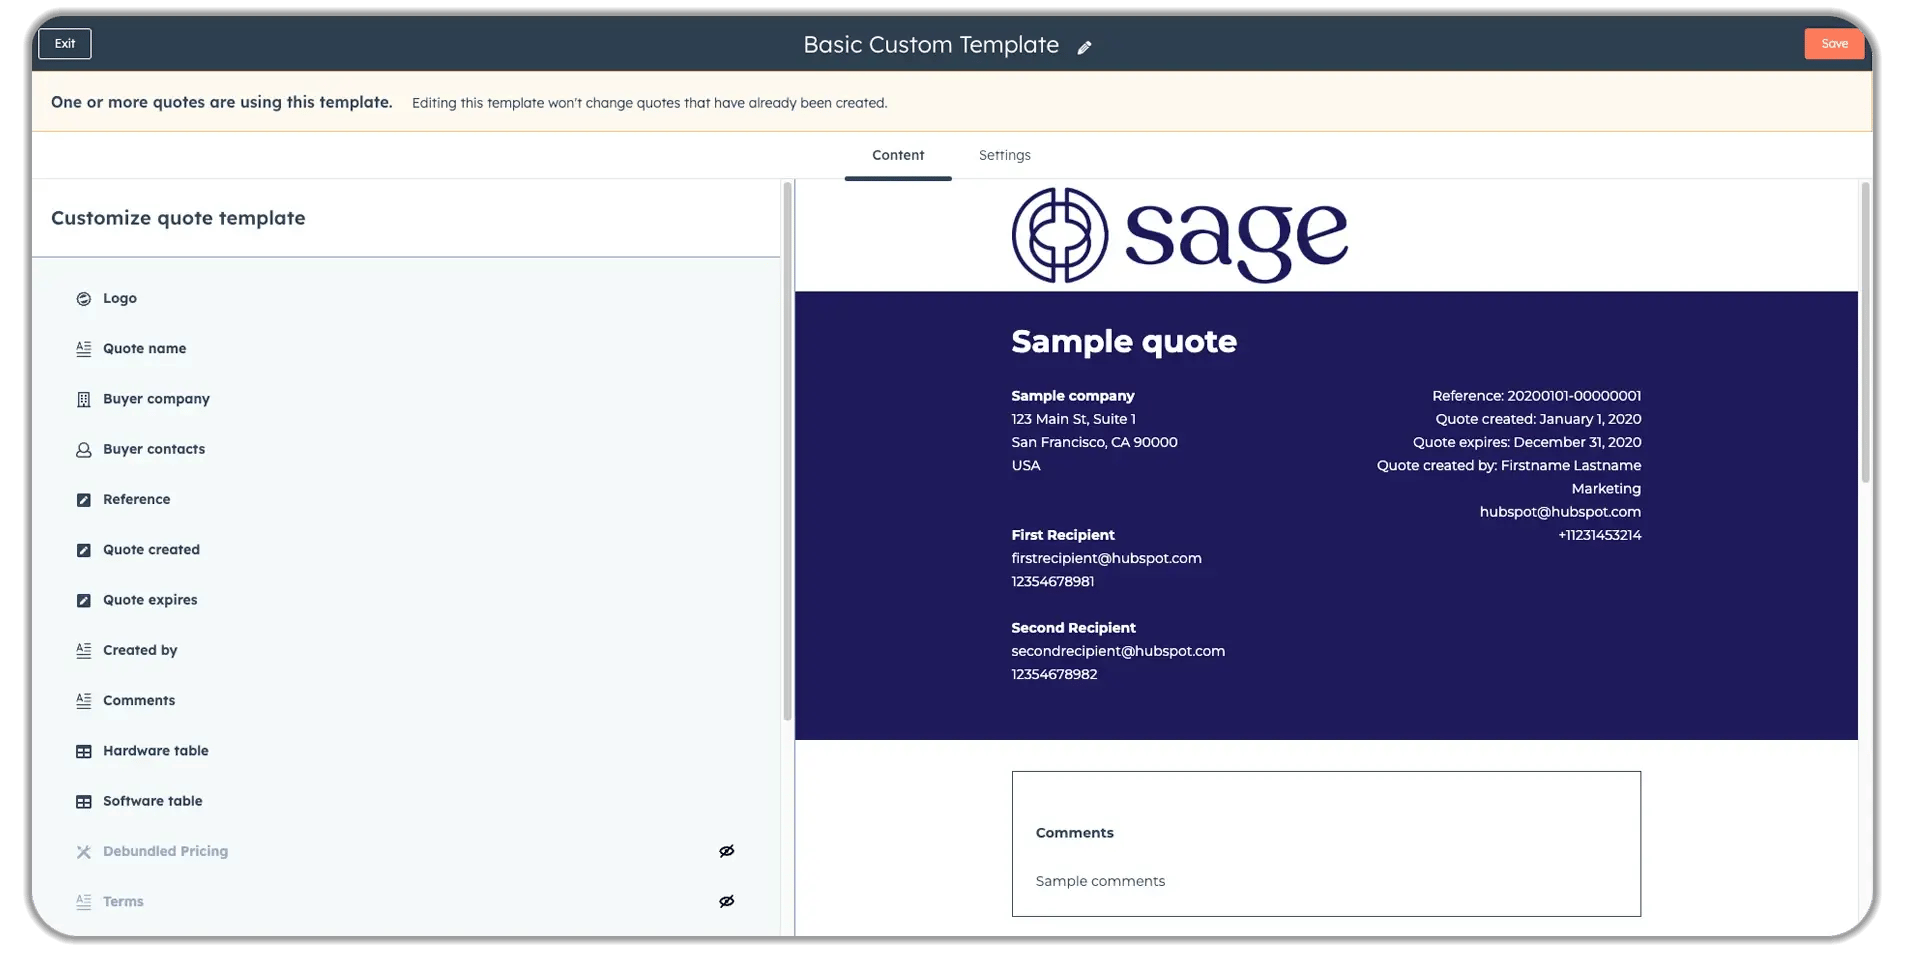Click the Reference checkbox icon
The height and width of the screenshot is (953, 1905).
[84, 499]
